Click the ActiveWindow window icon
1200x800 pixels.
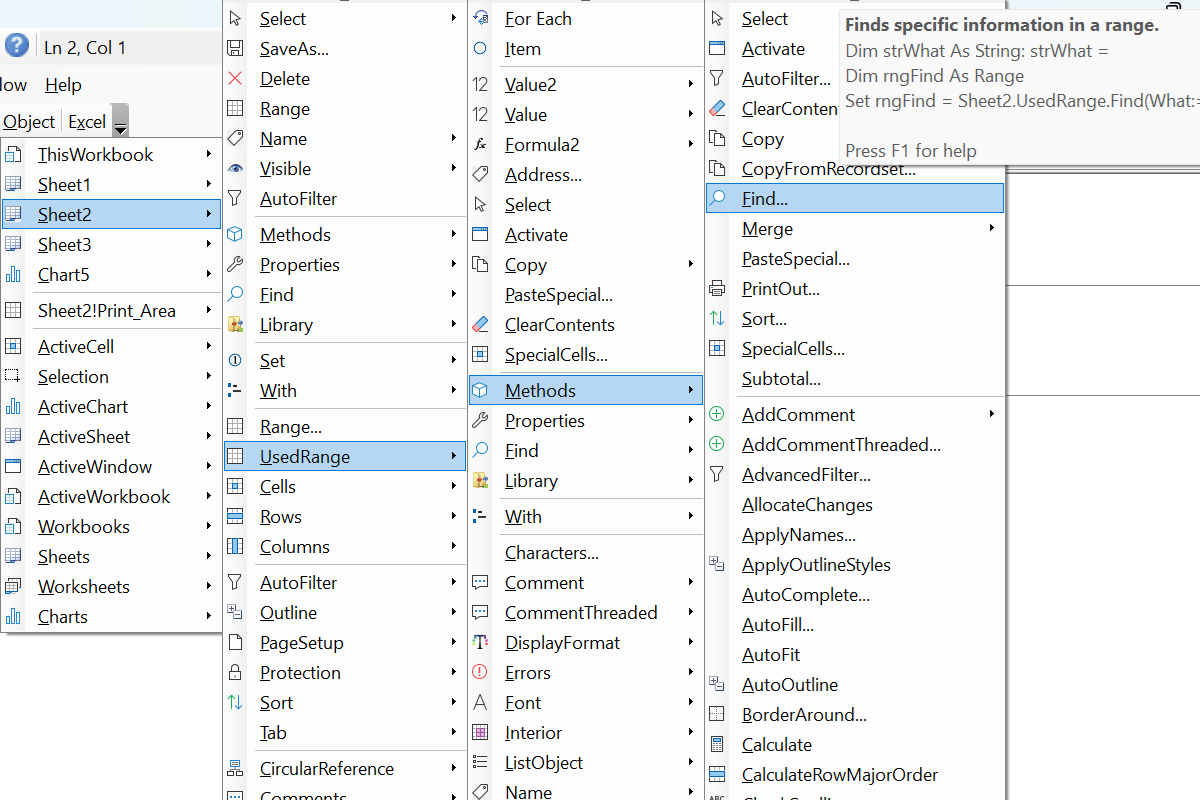[x=13, y=466]
